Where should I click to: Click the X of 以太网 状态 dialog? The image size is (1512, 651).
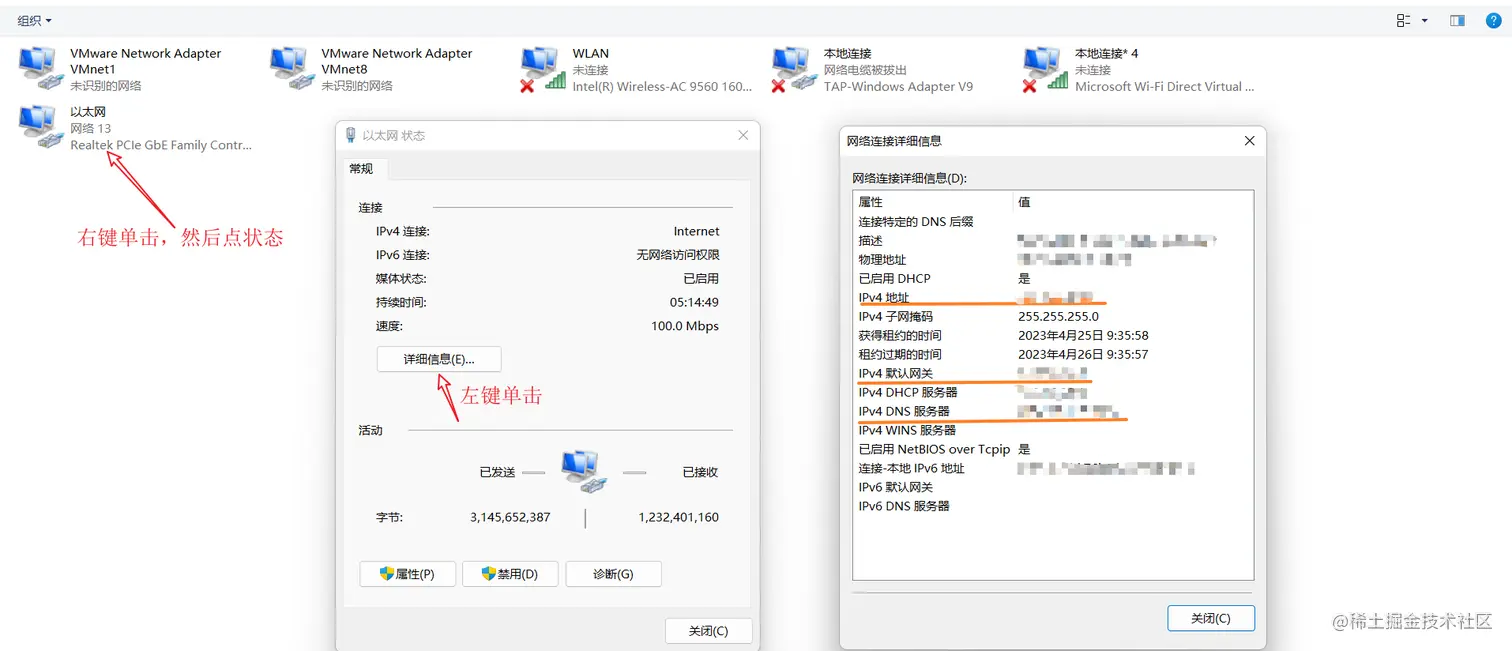pos(743,135)
